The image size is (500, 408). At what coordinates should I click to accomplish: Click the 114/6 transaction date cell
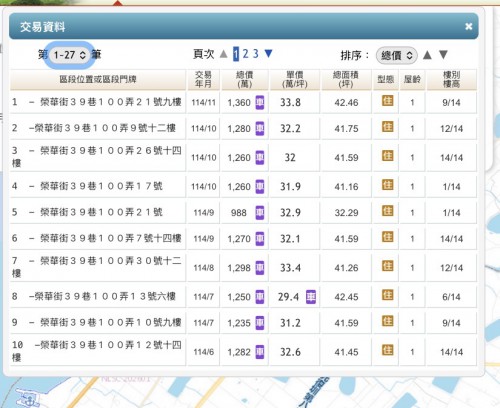(x=203, y=352)
